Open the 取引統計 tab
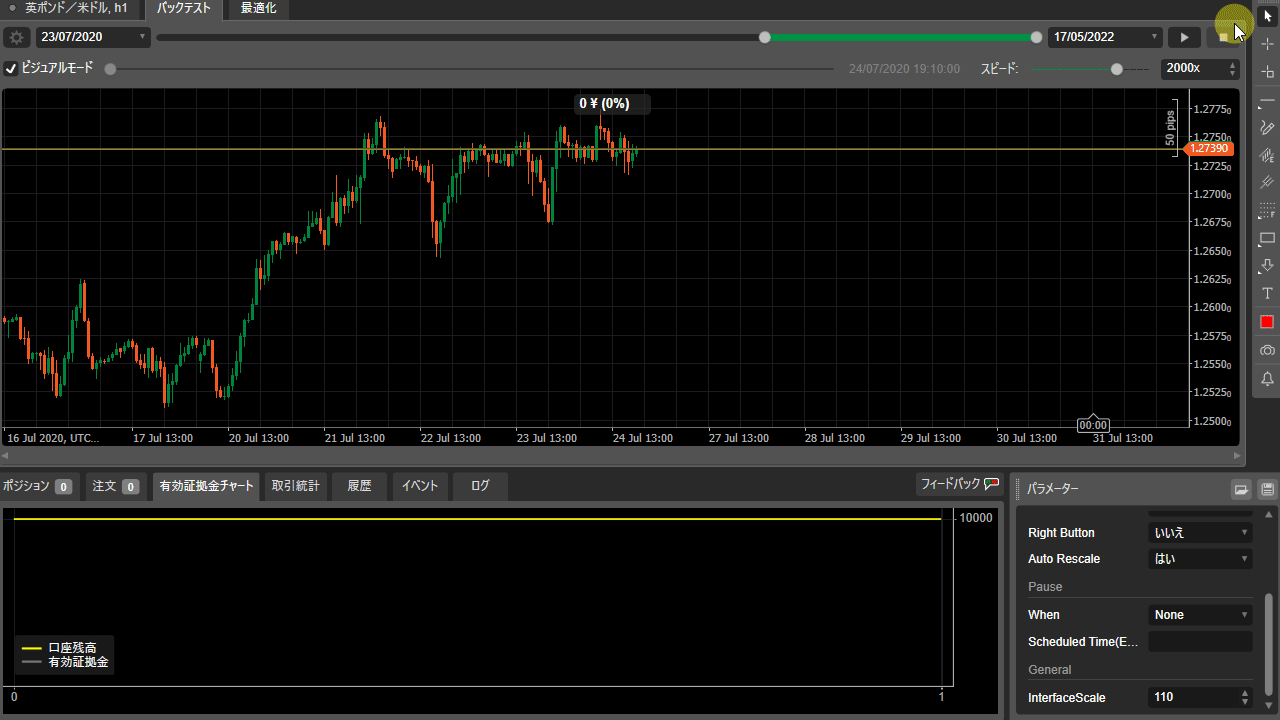This screenshot has width=1280, height=720. (296, 486)
